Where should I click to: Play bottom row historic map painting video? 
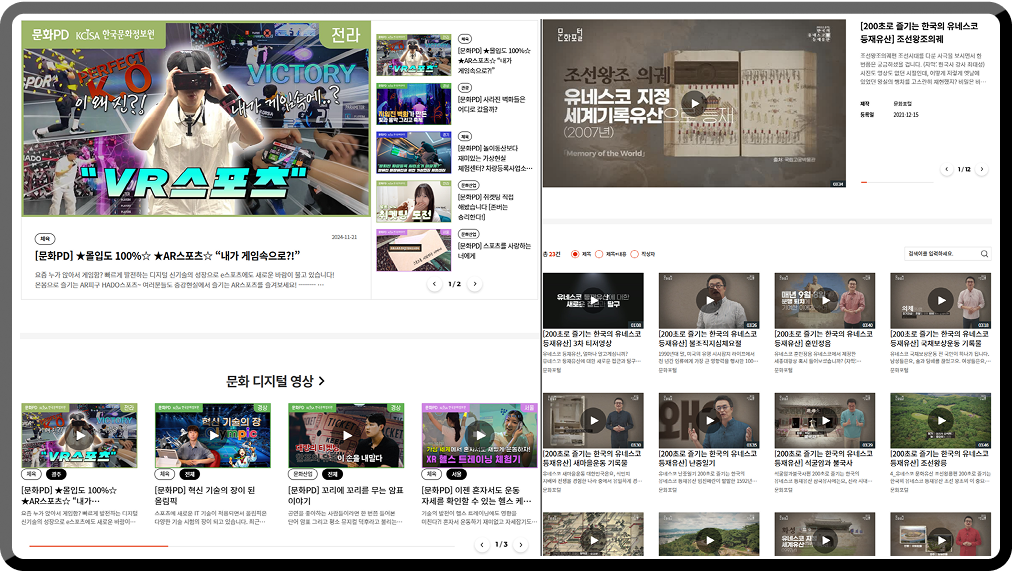click(593, 540)
